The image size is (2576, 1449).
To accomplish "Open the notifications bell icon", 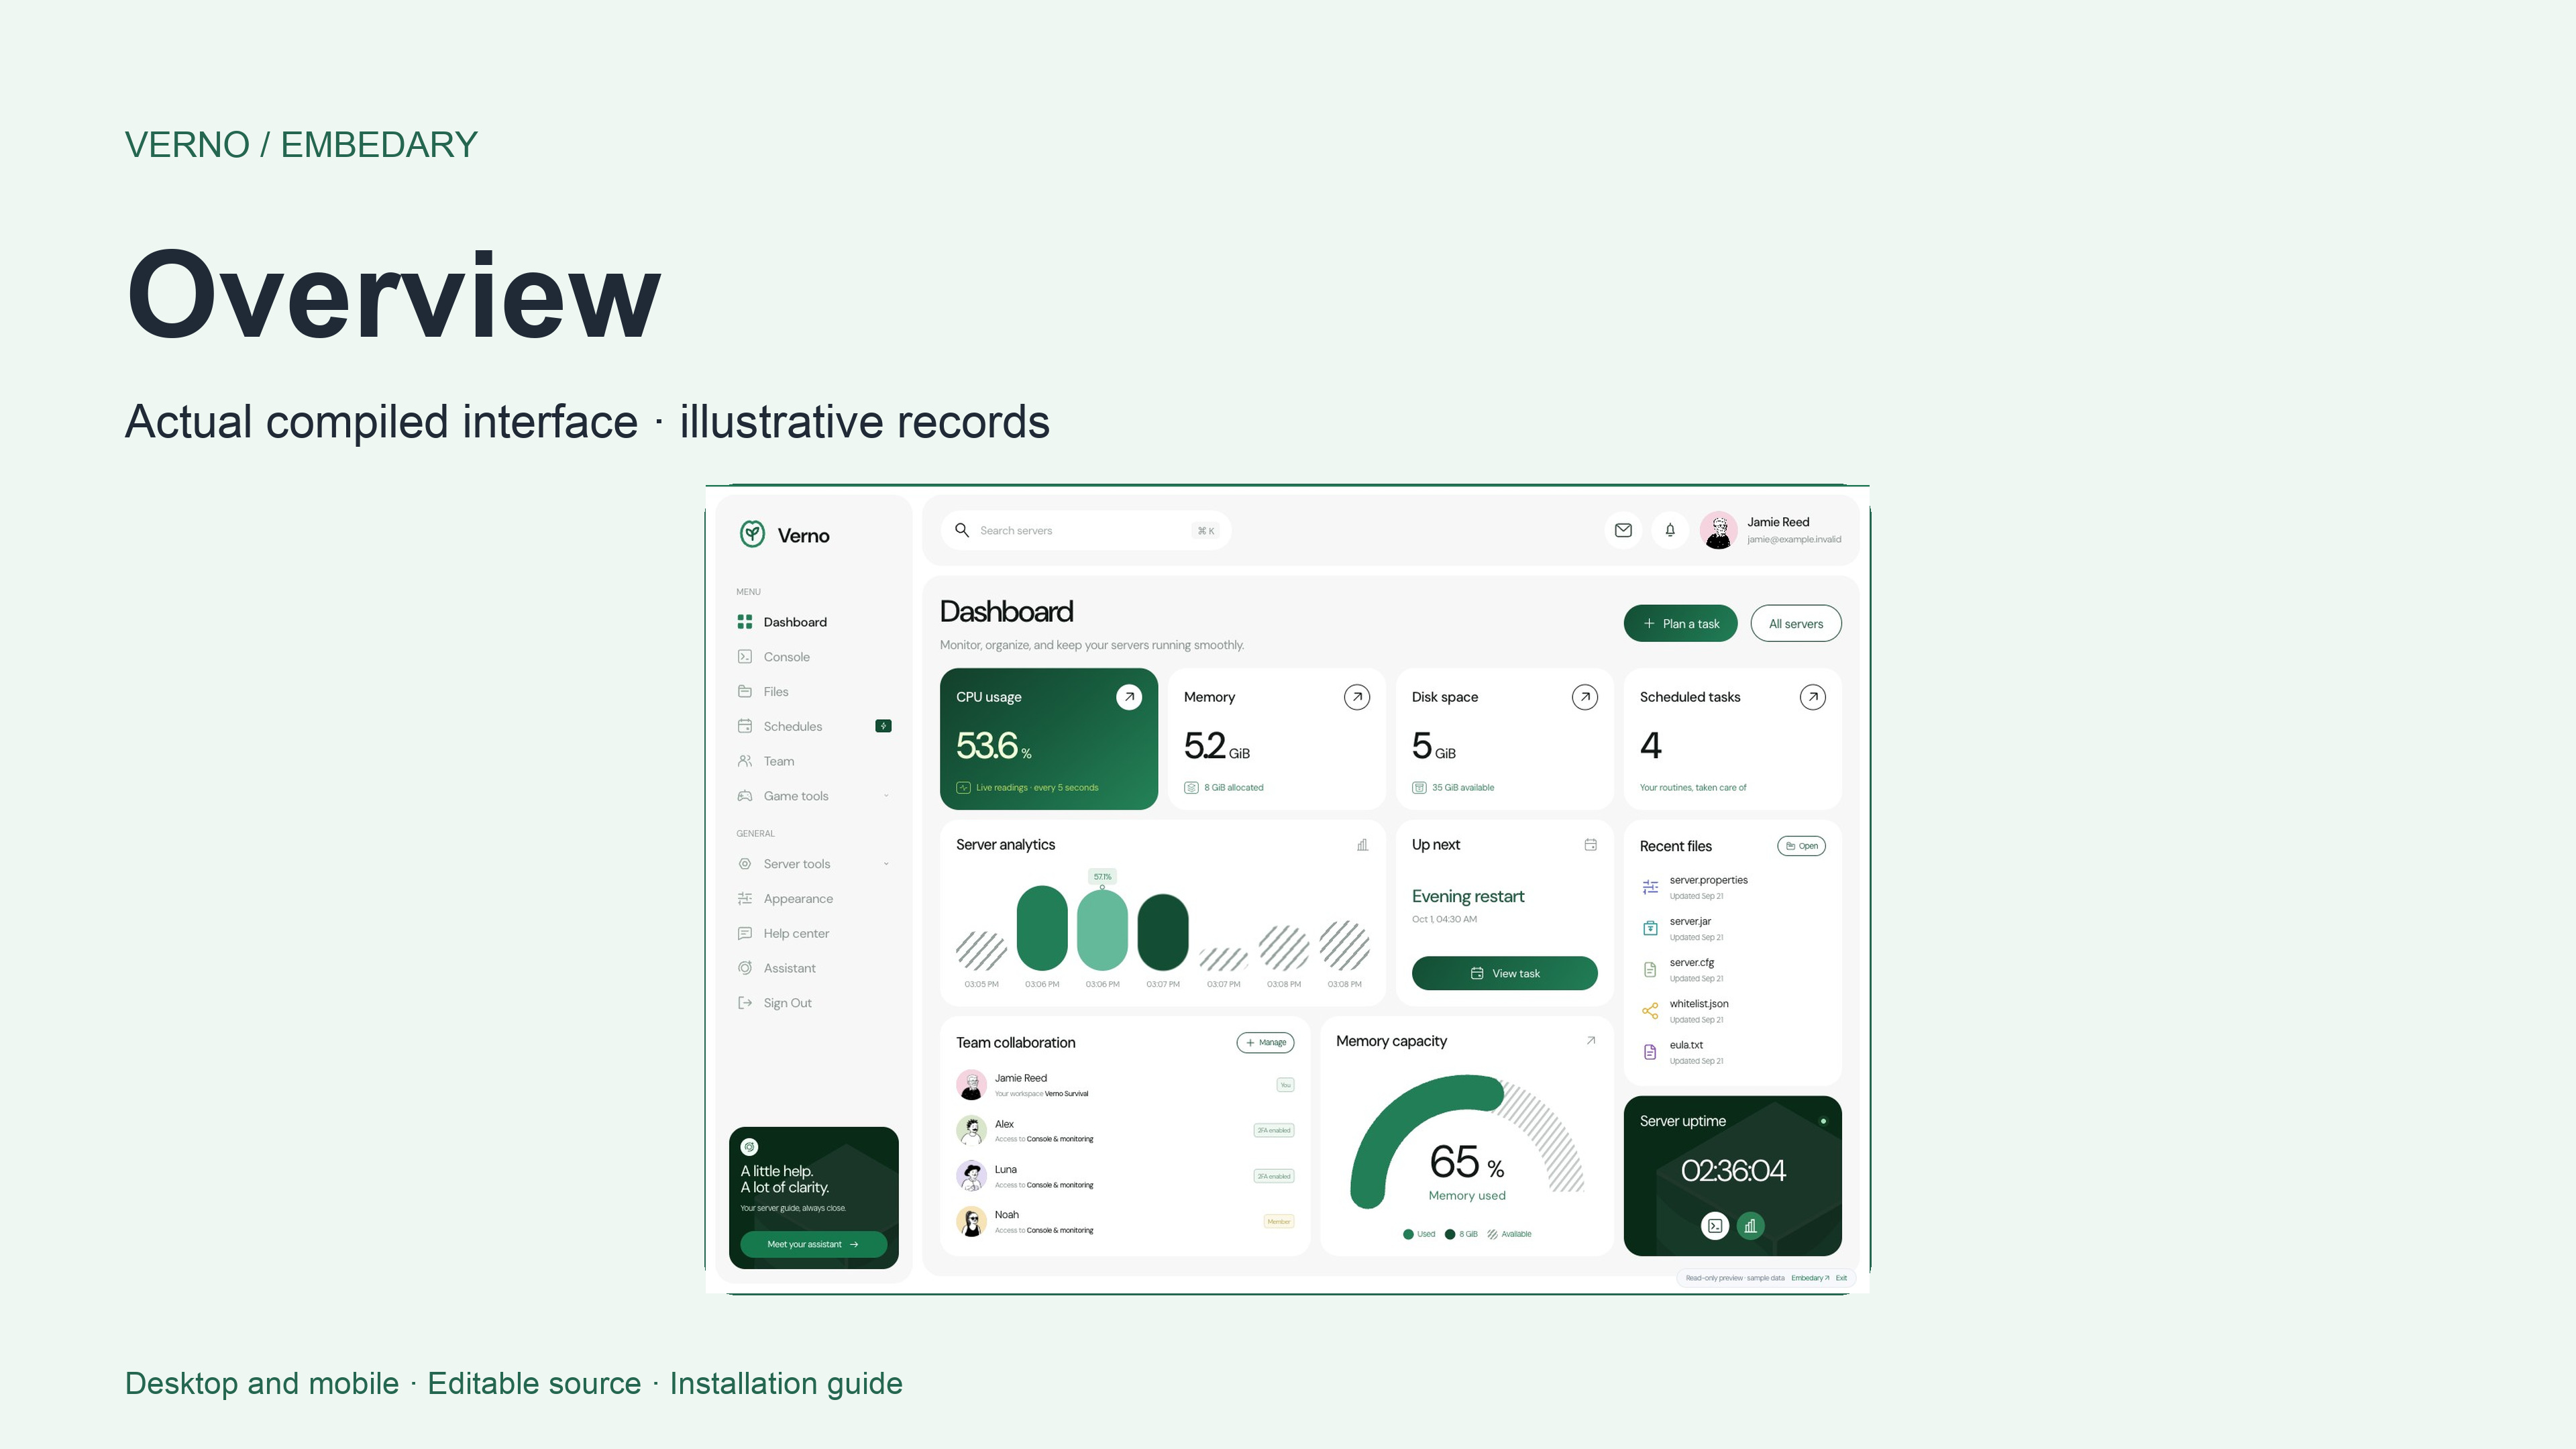I will [1670, 530].
